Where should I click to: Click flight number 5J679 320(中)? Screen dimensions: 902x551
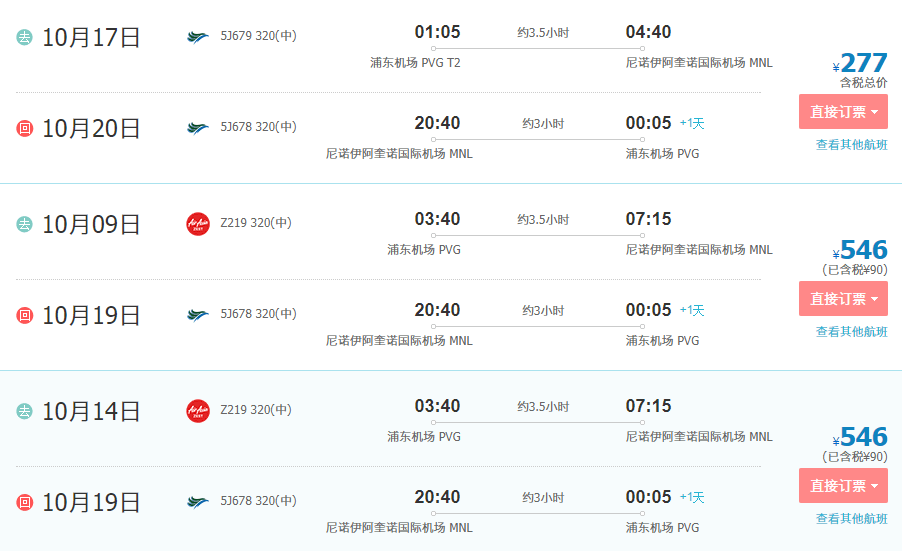[258, 36]
